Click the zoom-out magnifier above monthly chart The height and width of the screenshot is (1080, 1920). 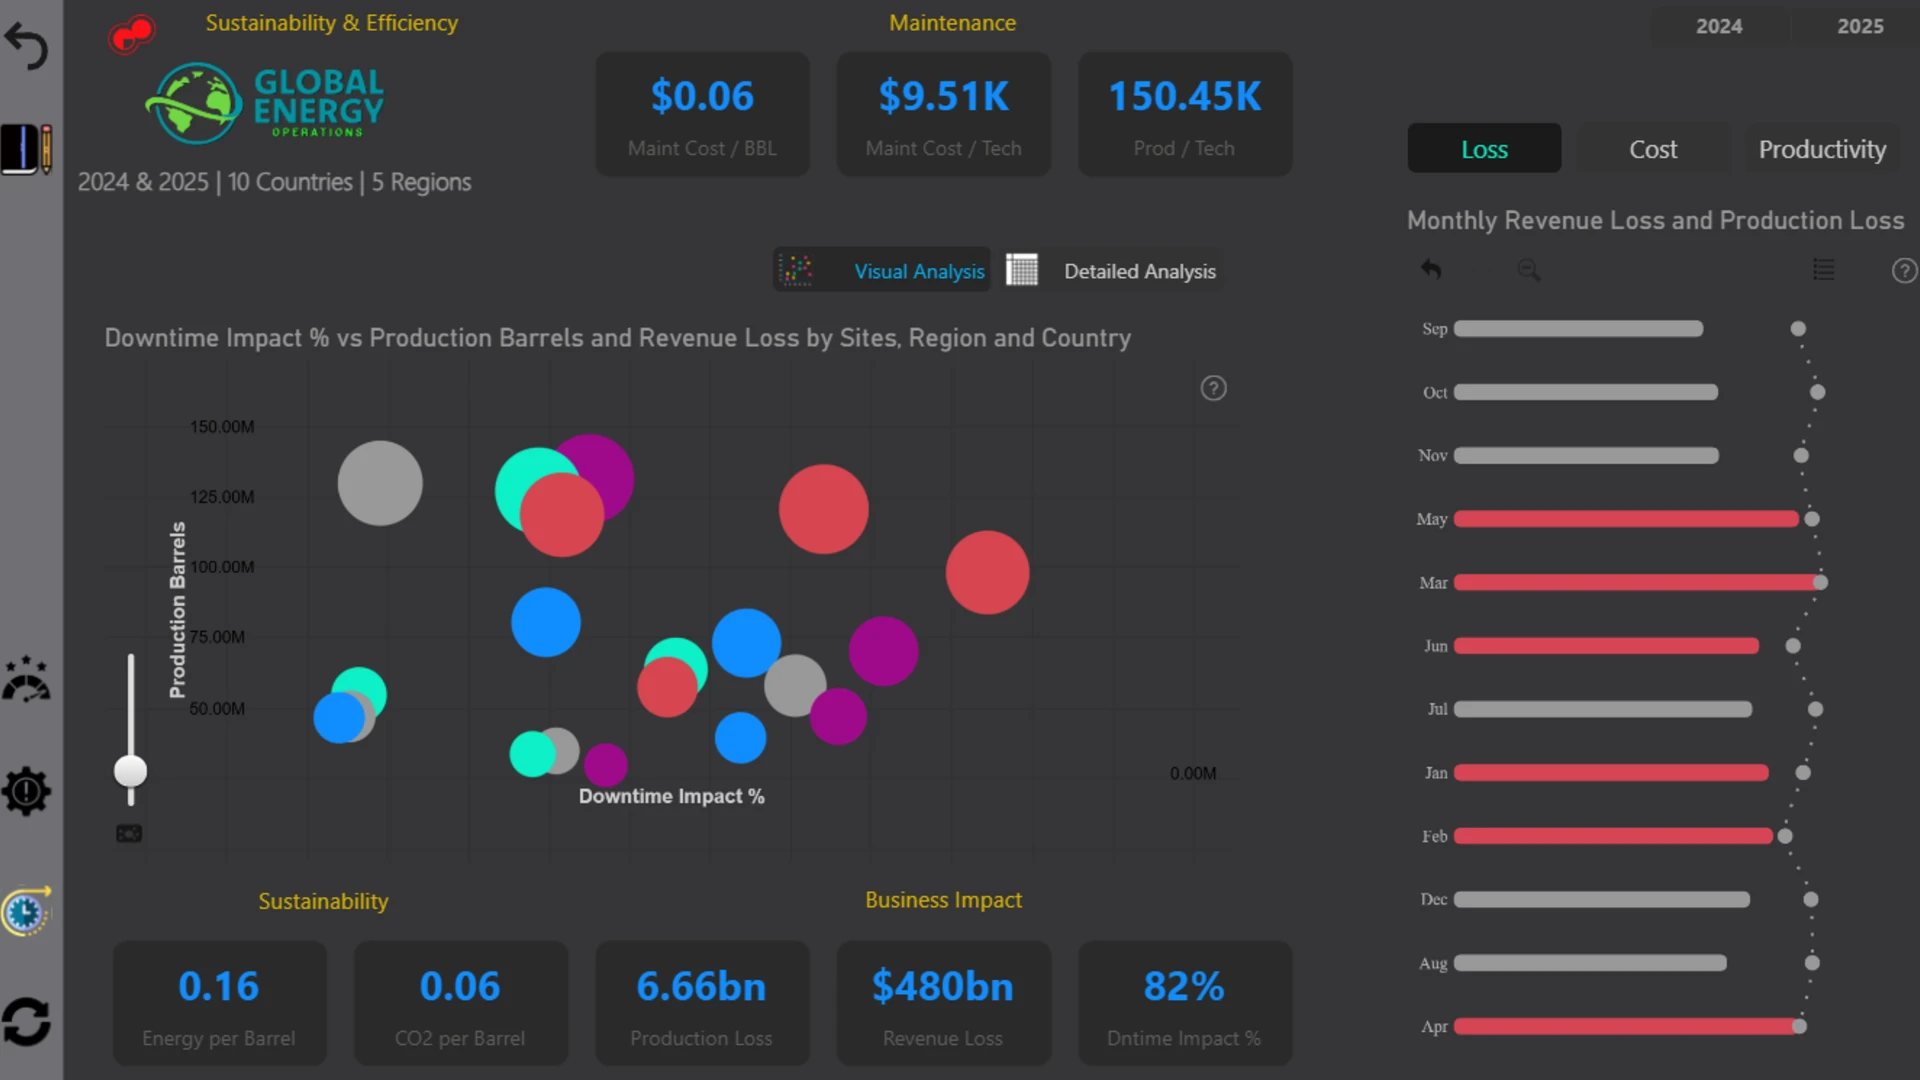[1528, 270]
